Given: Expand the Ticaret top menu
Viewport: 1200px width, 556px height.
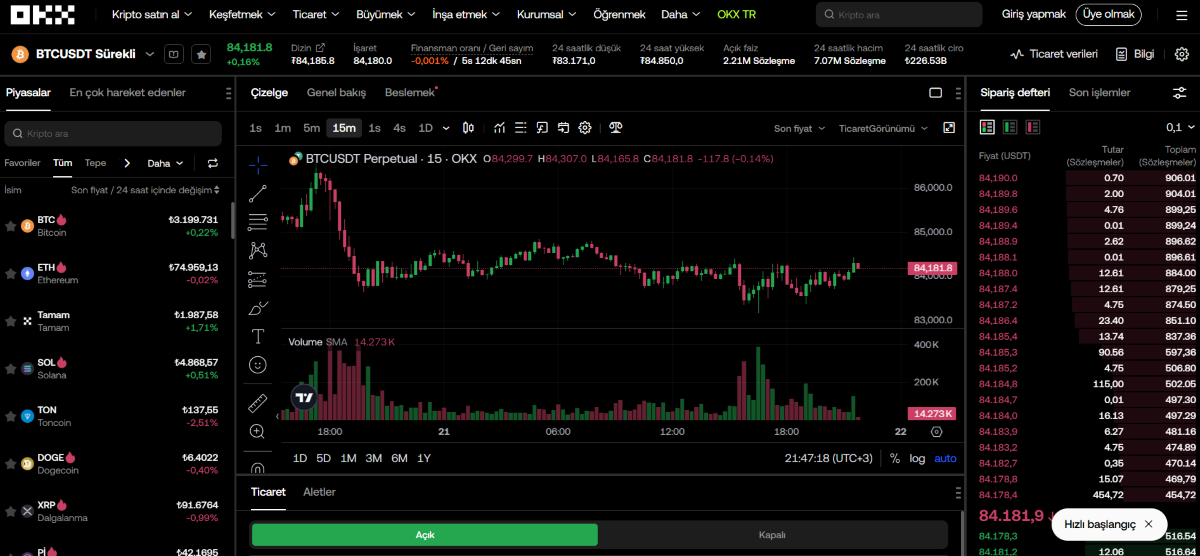Looking at the screenshot, I should pyautogui.click(x=316, y=15).
